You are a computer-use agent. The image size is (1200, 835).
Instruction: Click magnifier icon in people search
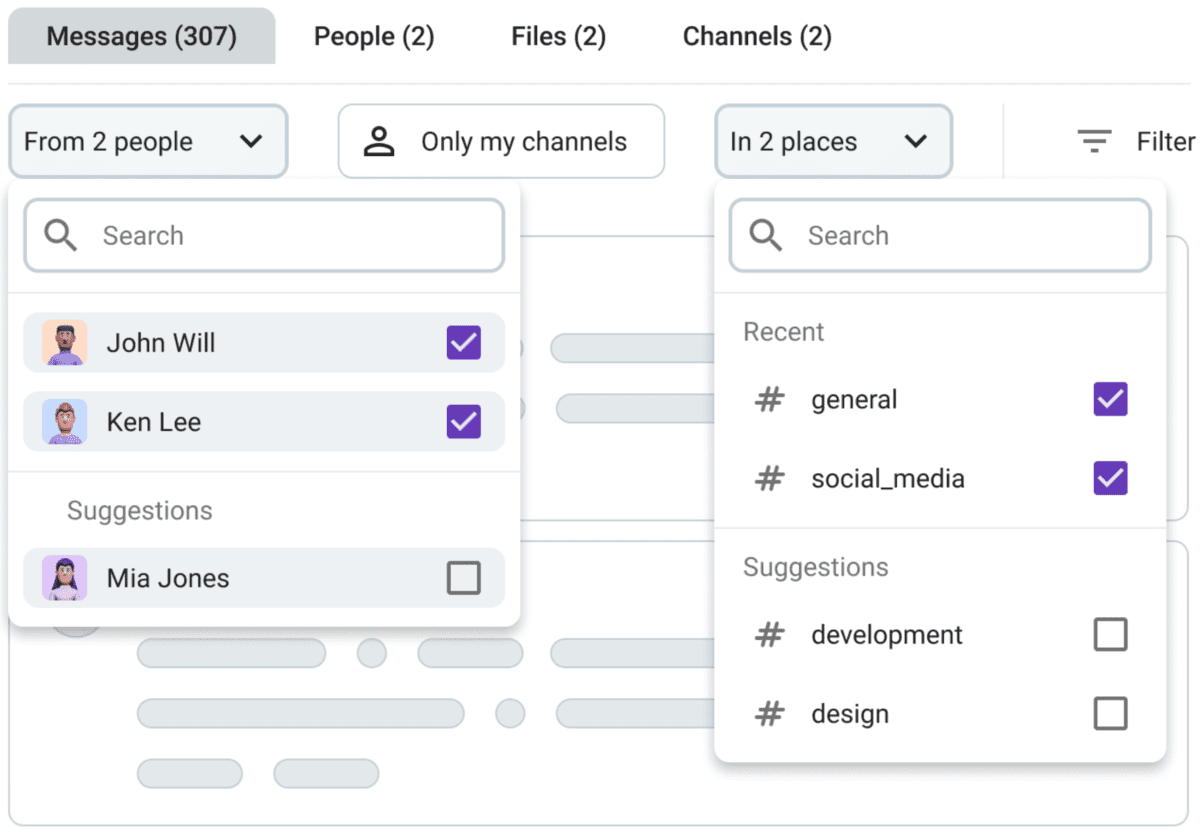pyautogui.click(x=61, y=236)
